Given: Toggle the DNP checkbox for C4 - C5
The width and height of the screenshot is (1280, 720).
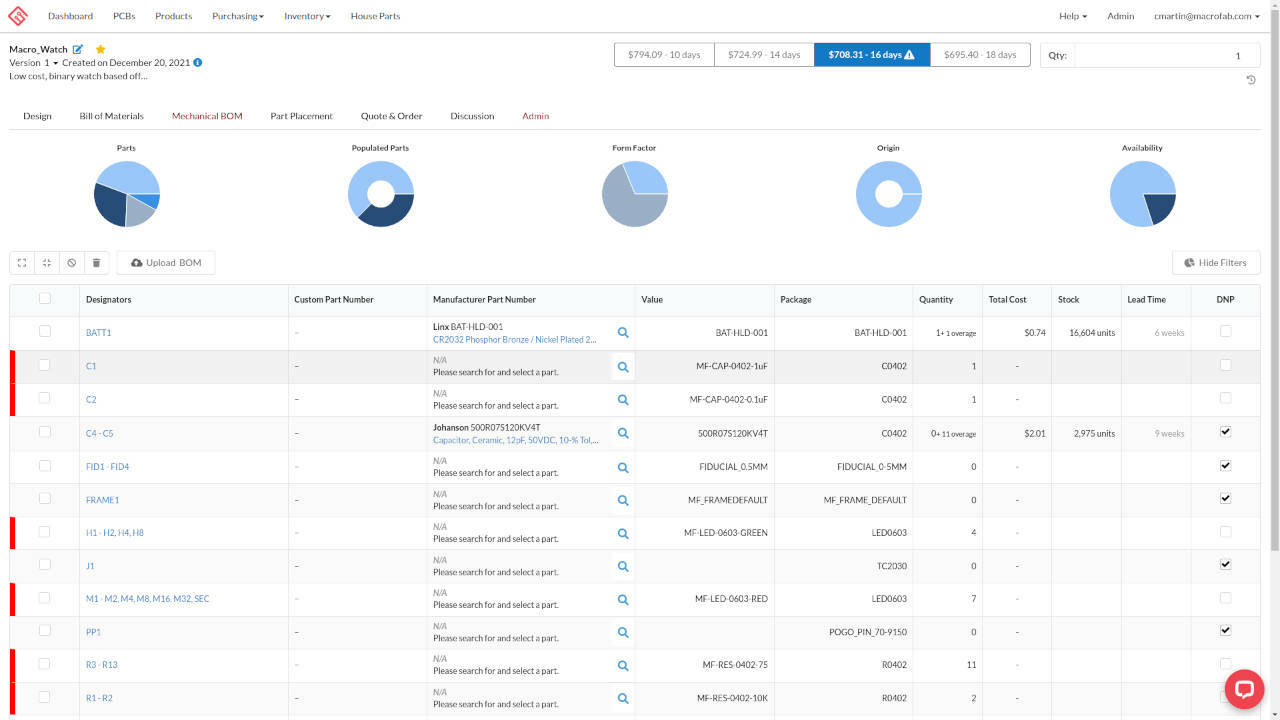Looking at the screenshot, I should (1225, 432).
